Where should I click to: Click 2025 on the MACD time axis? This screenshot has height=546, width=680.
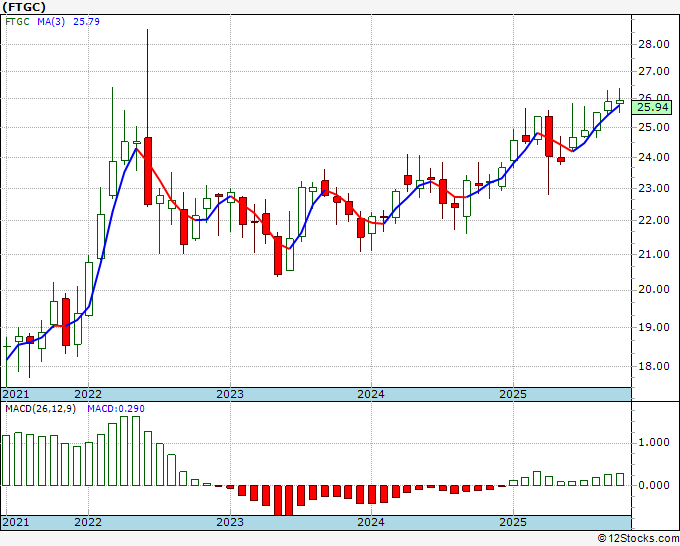click(513, 522)
